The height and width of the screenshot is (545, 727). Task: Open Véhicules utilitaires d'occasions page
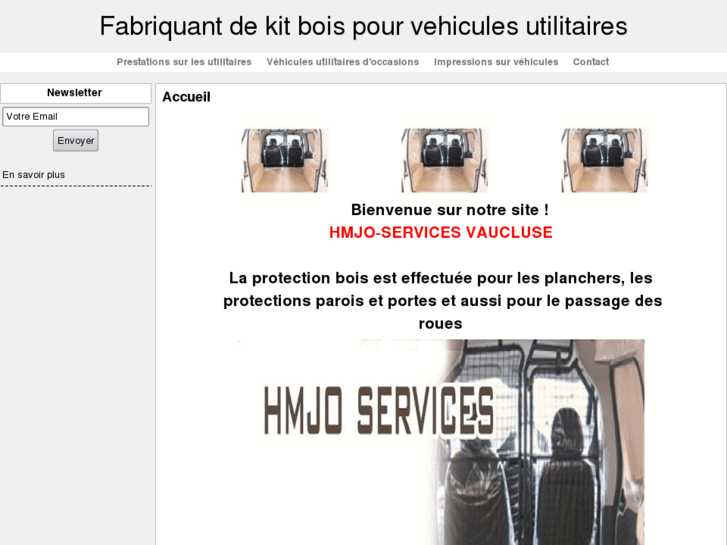pos(343,62)
